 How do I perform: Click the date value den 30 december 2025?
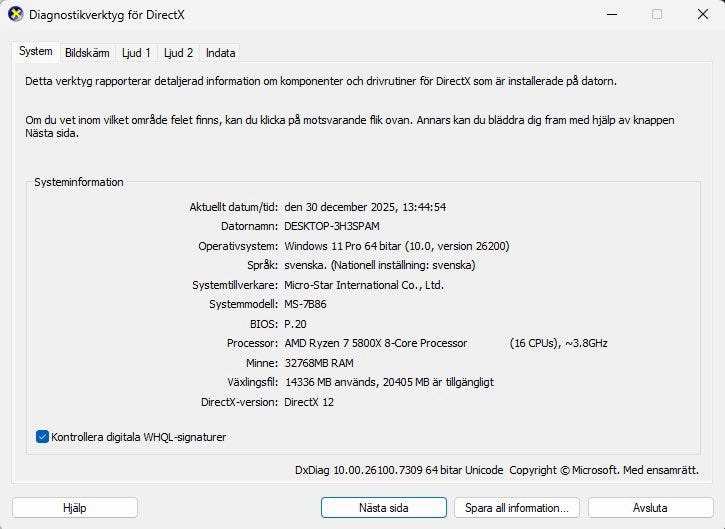point(365,207)
